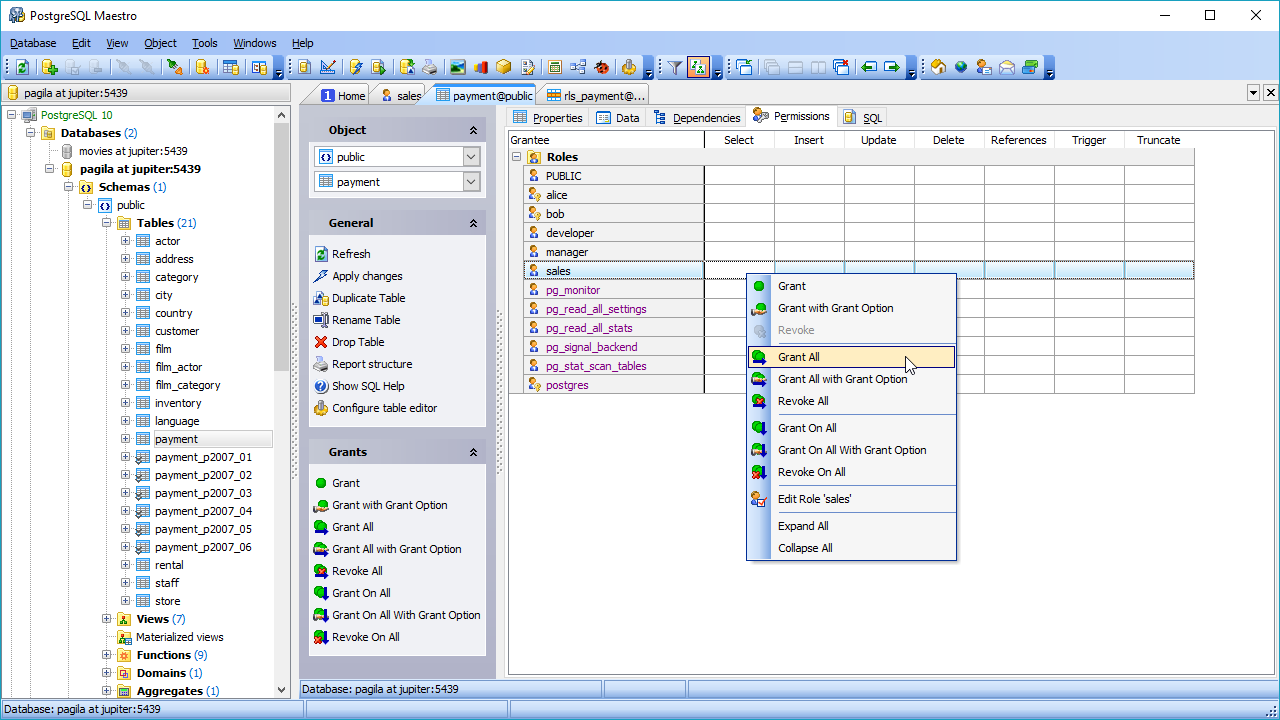Select the customer table in tree

pyautogui.click(x=177, y=331)
